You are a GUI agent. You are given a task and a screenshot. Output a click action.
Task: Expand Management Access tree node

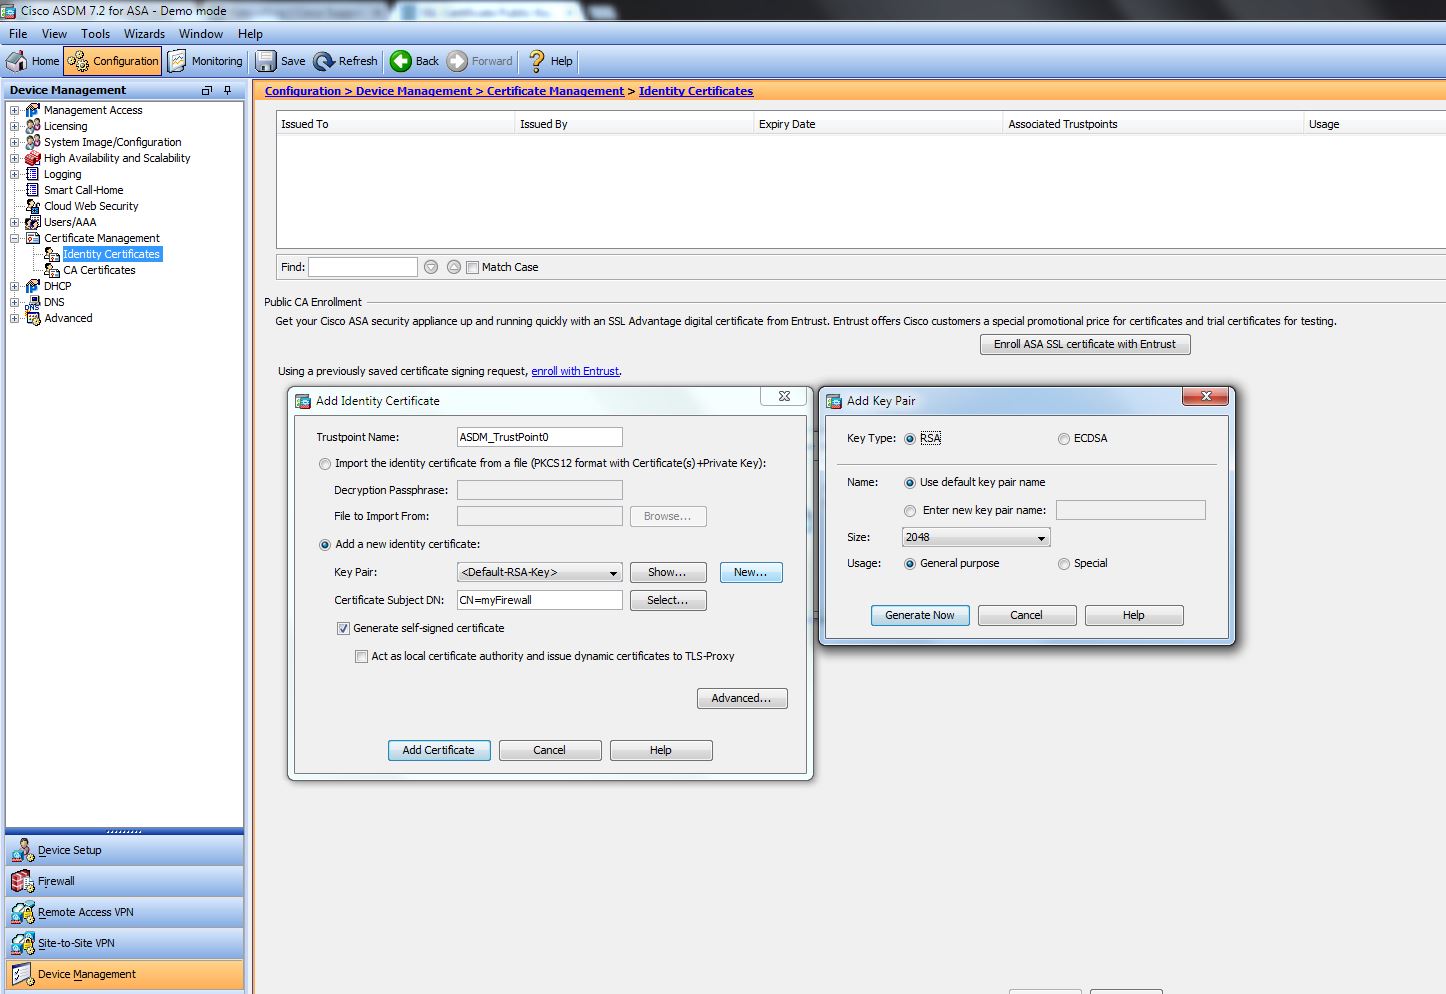pyautogui.click(x=15, y=111)
